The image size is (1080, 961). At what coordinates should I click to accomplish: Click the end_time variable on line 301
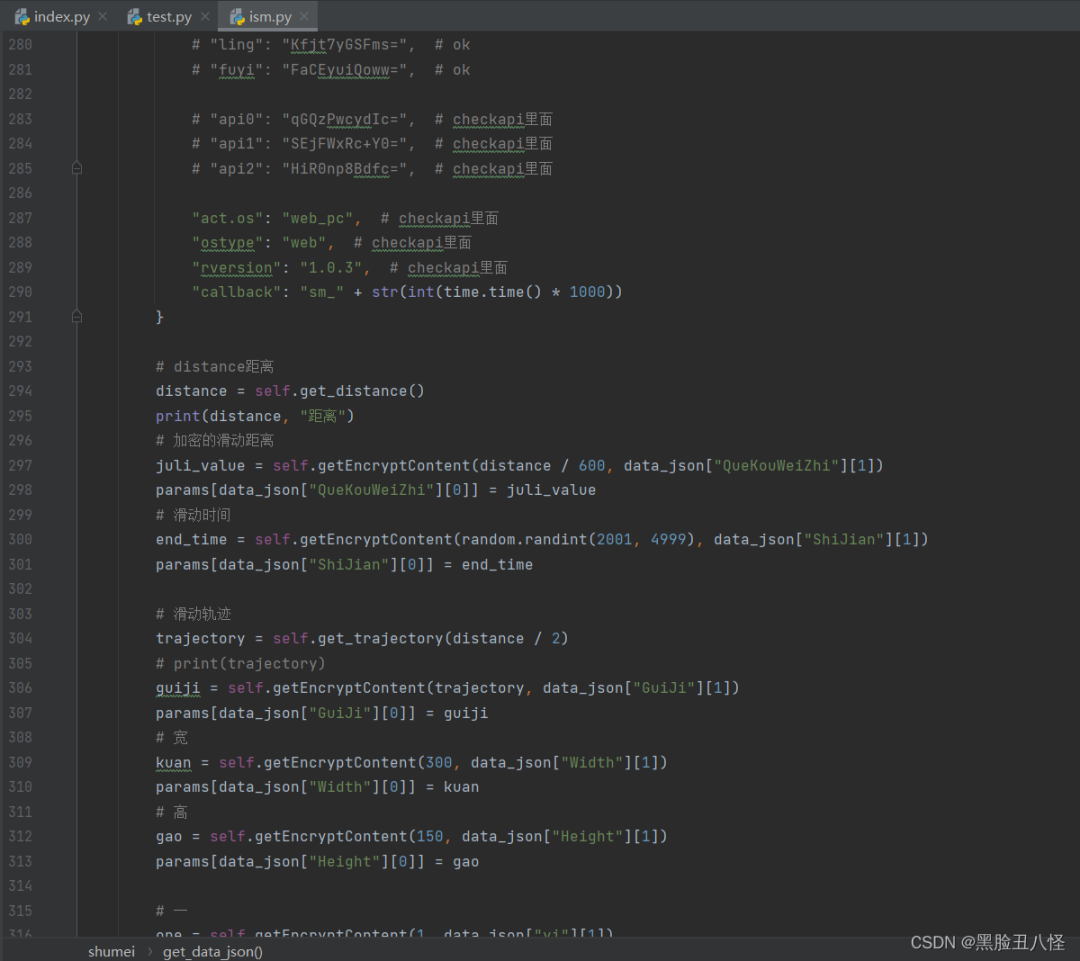click(497, 565)
